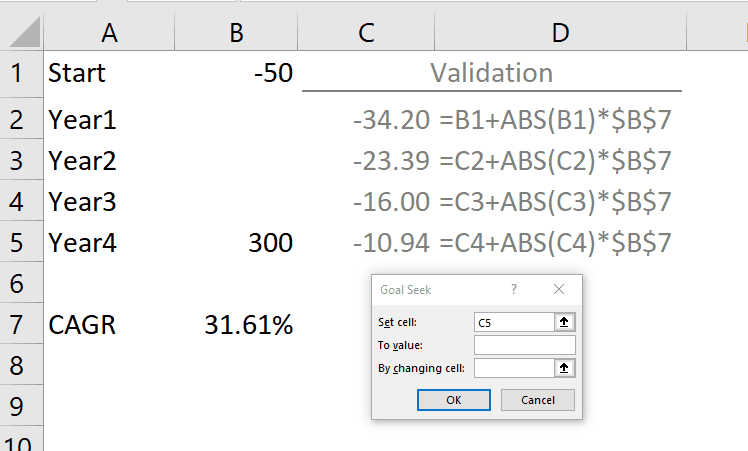The width and height of the screenshot is (748, 451).
Task: Click the To value input field
Action: tap(525, 345)
